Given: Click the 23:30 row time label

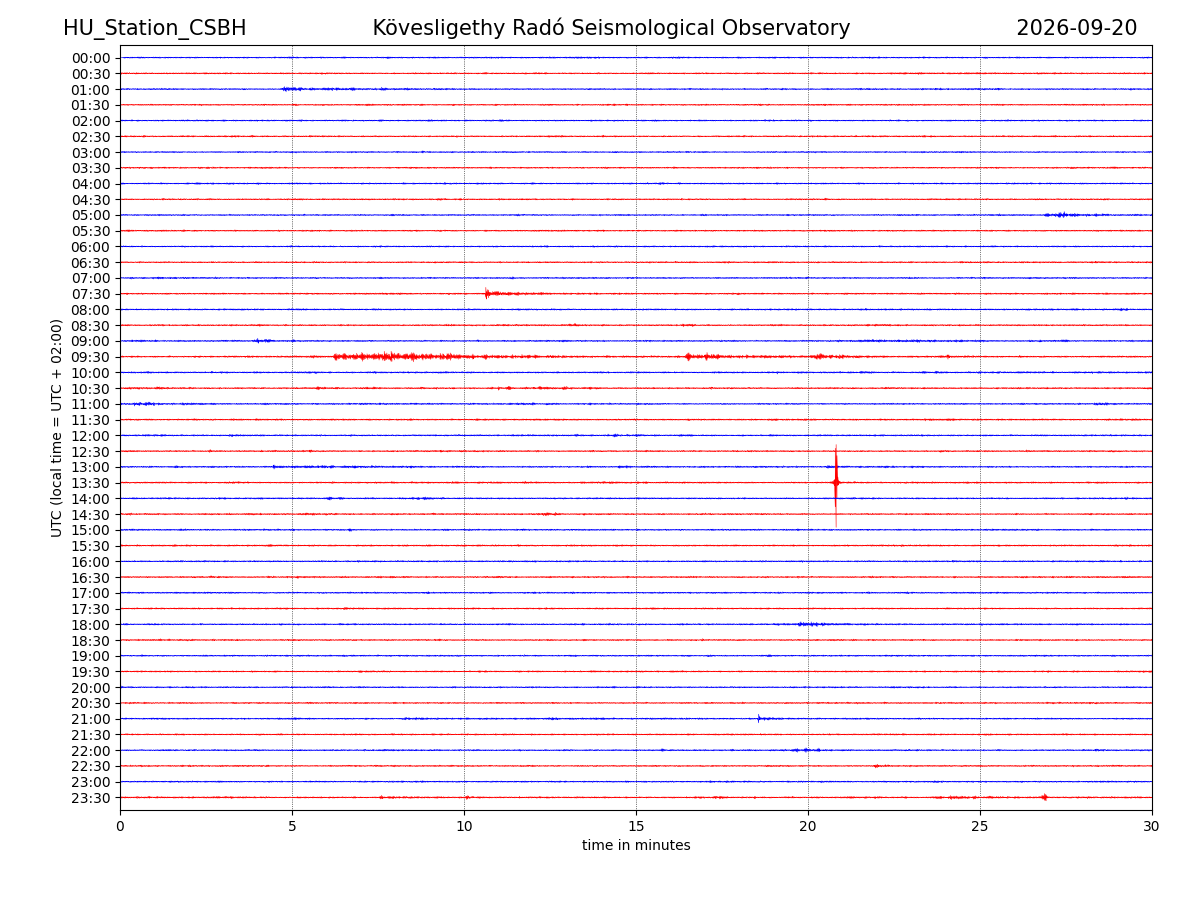Looking at the screenshot, I should 90,798.
